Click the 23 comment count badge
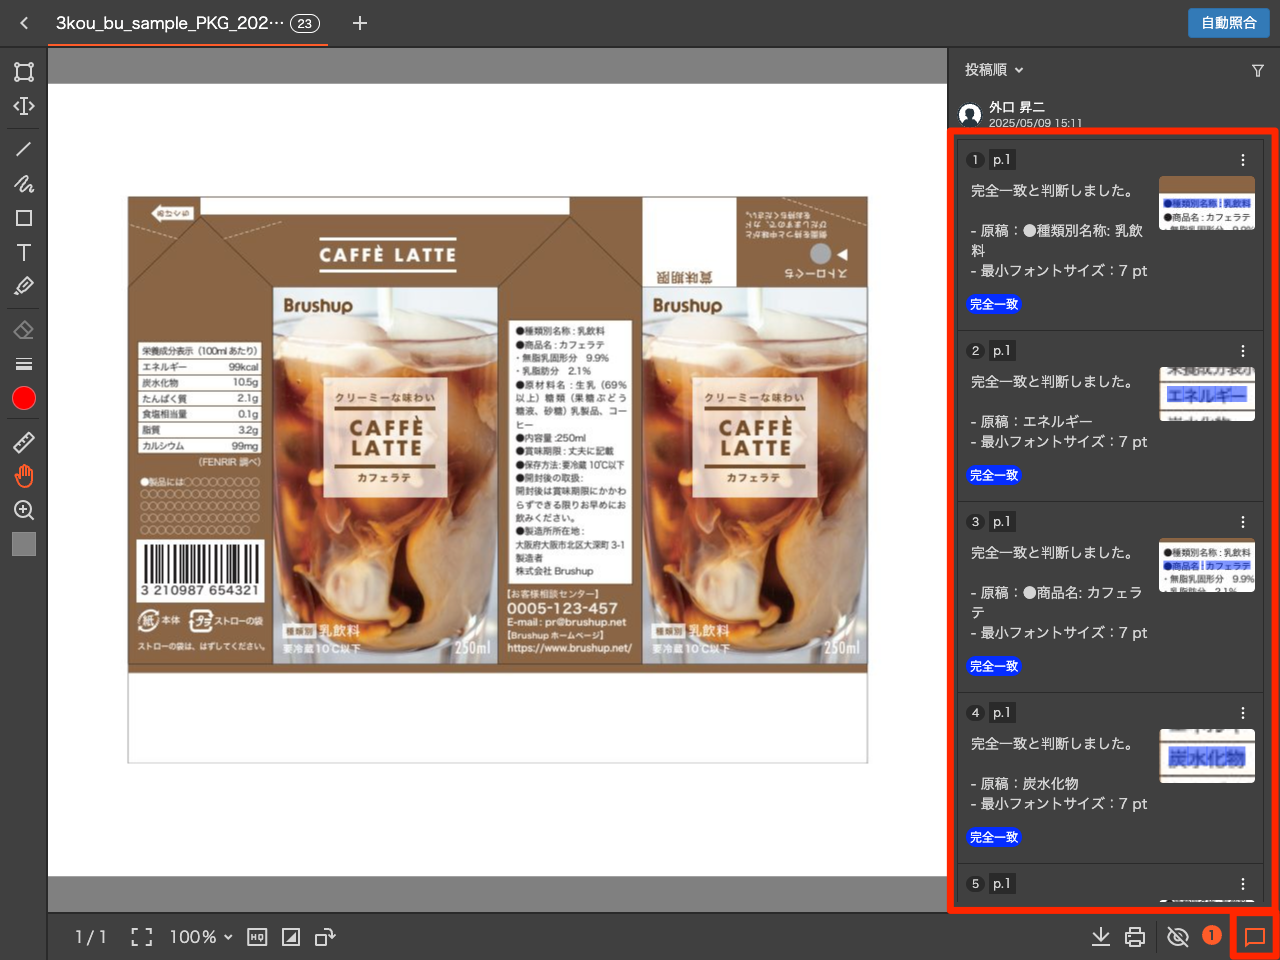This screenshot has width=1280, height=960. pos(305,23)
